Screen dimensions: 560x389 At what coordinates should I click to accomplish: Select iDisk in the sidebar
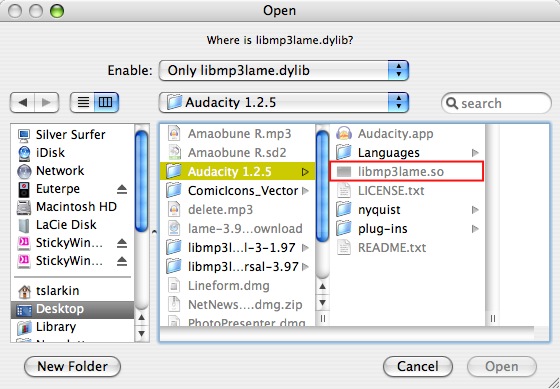50,153
